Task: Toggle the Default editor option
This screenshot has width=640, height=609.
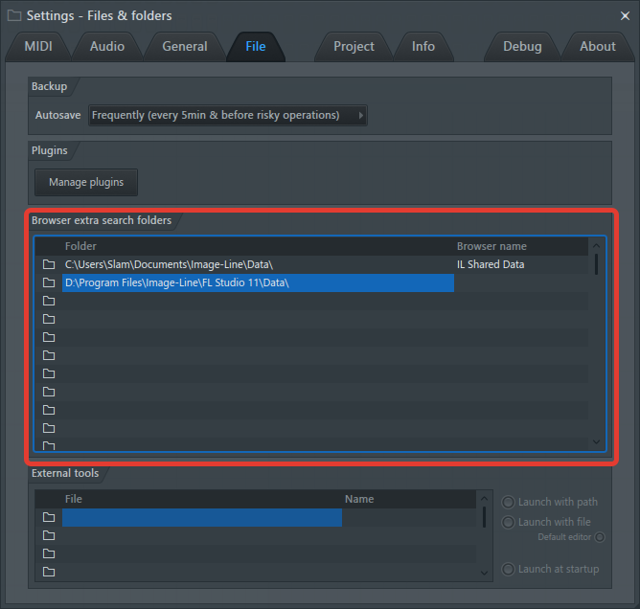Action: pos(600,537)
